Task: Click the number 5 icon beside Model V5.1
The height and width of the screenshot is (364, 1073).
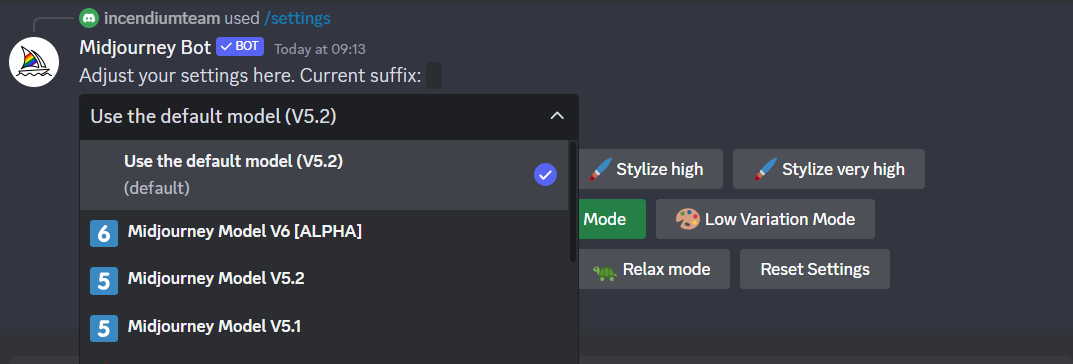Action: (104, 328)
